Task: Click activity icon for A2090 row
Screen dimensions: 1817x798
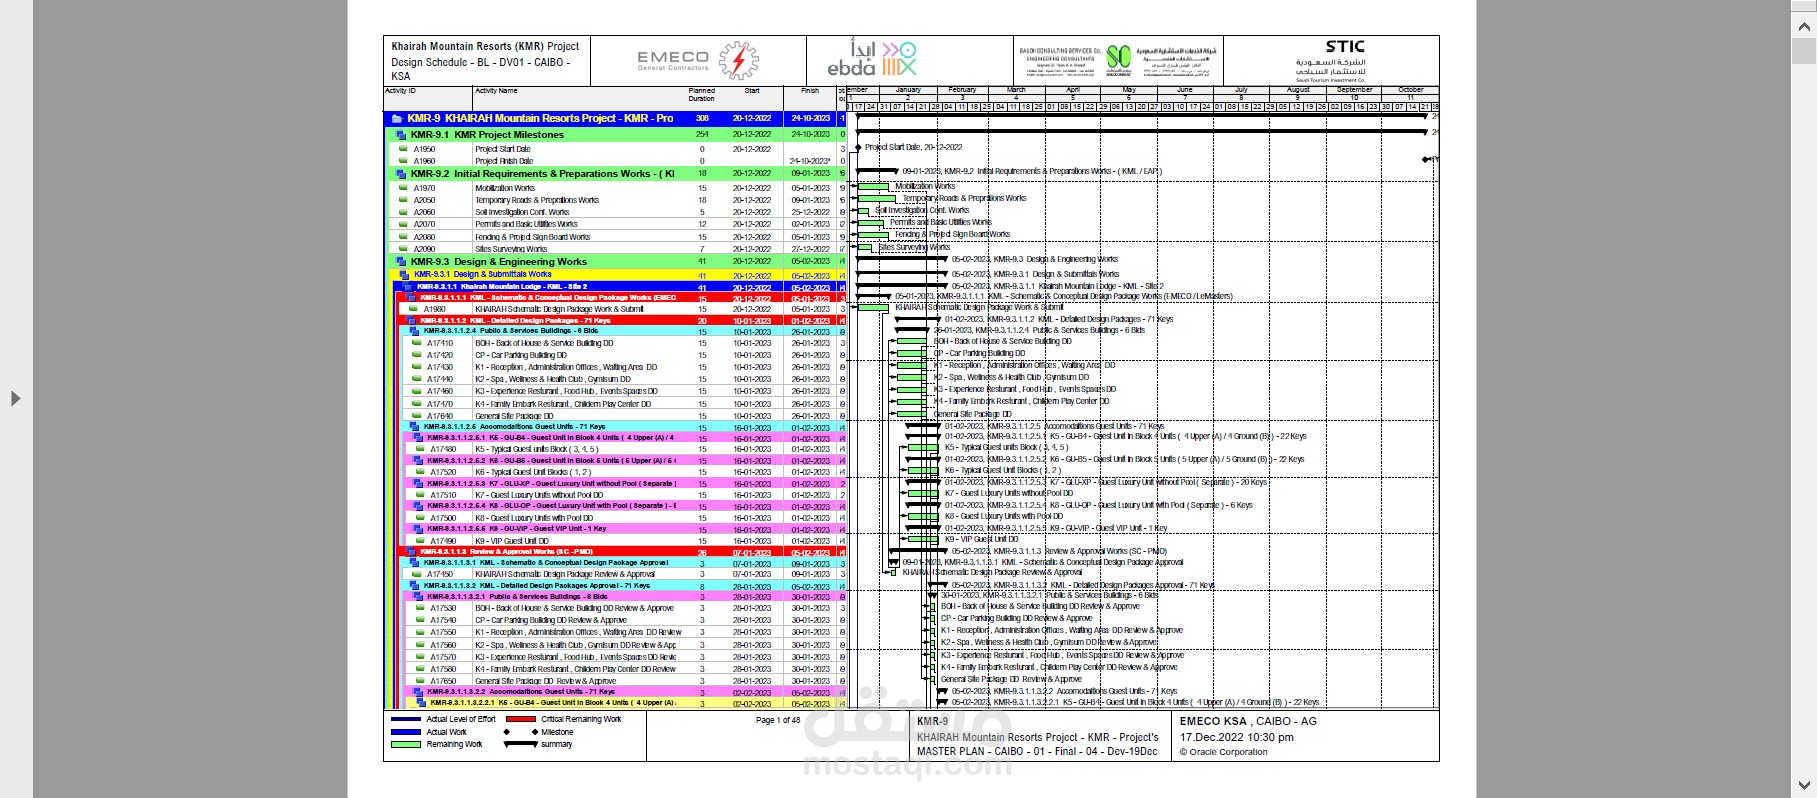Action: 404,249
